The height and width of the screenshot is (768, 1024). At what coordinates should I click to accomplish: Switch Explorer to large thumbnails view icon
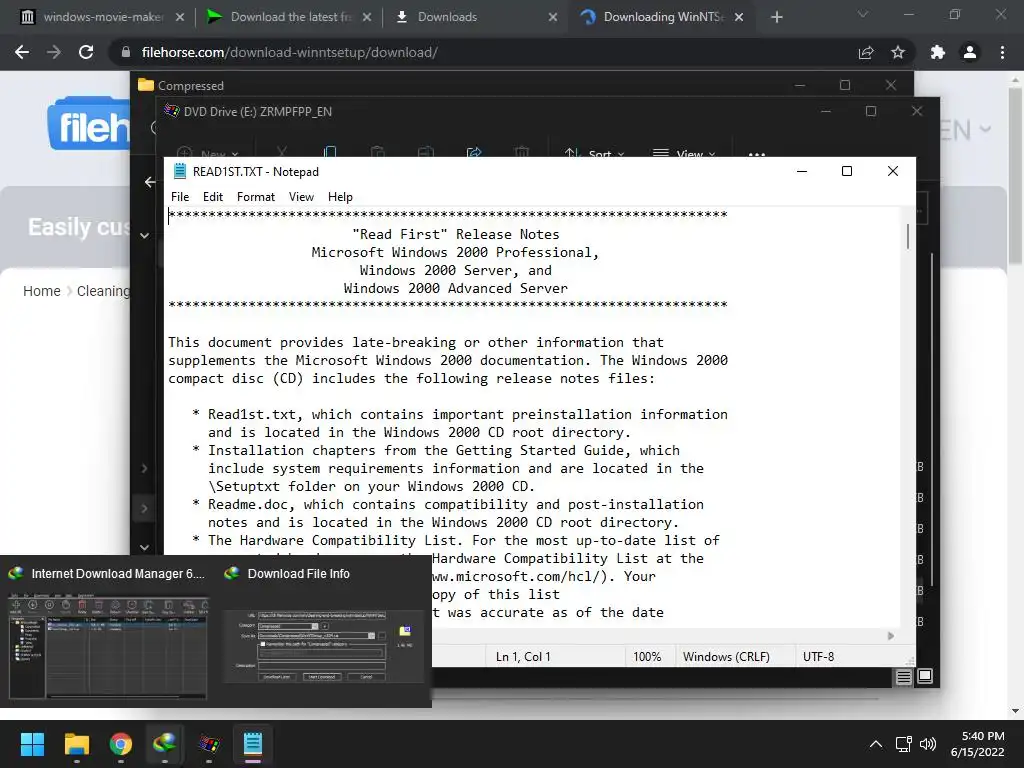(x=925, y=676)
